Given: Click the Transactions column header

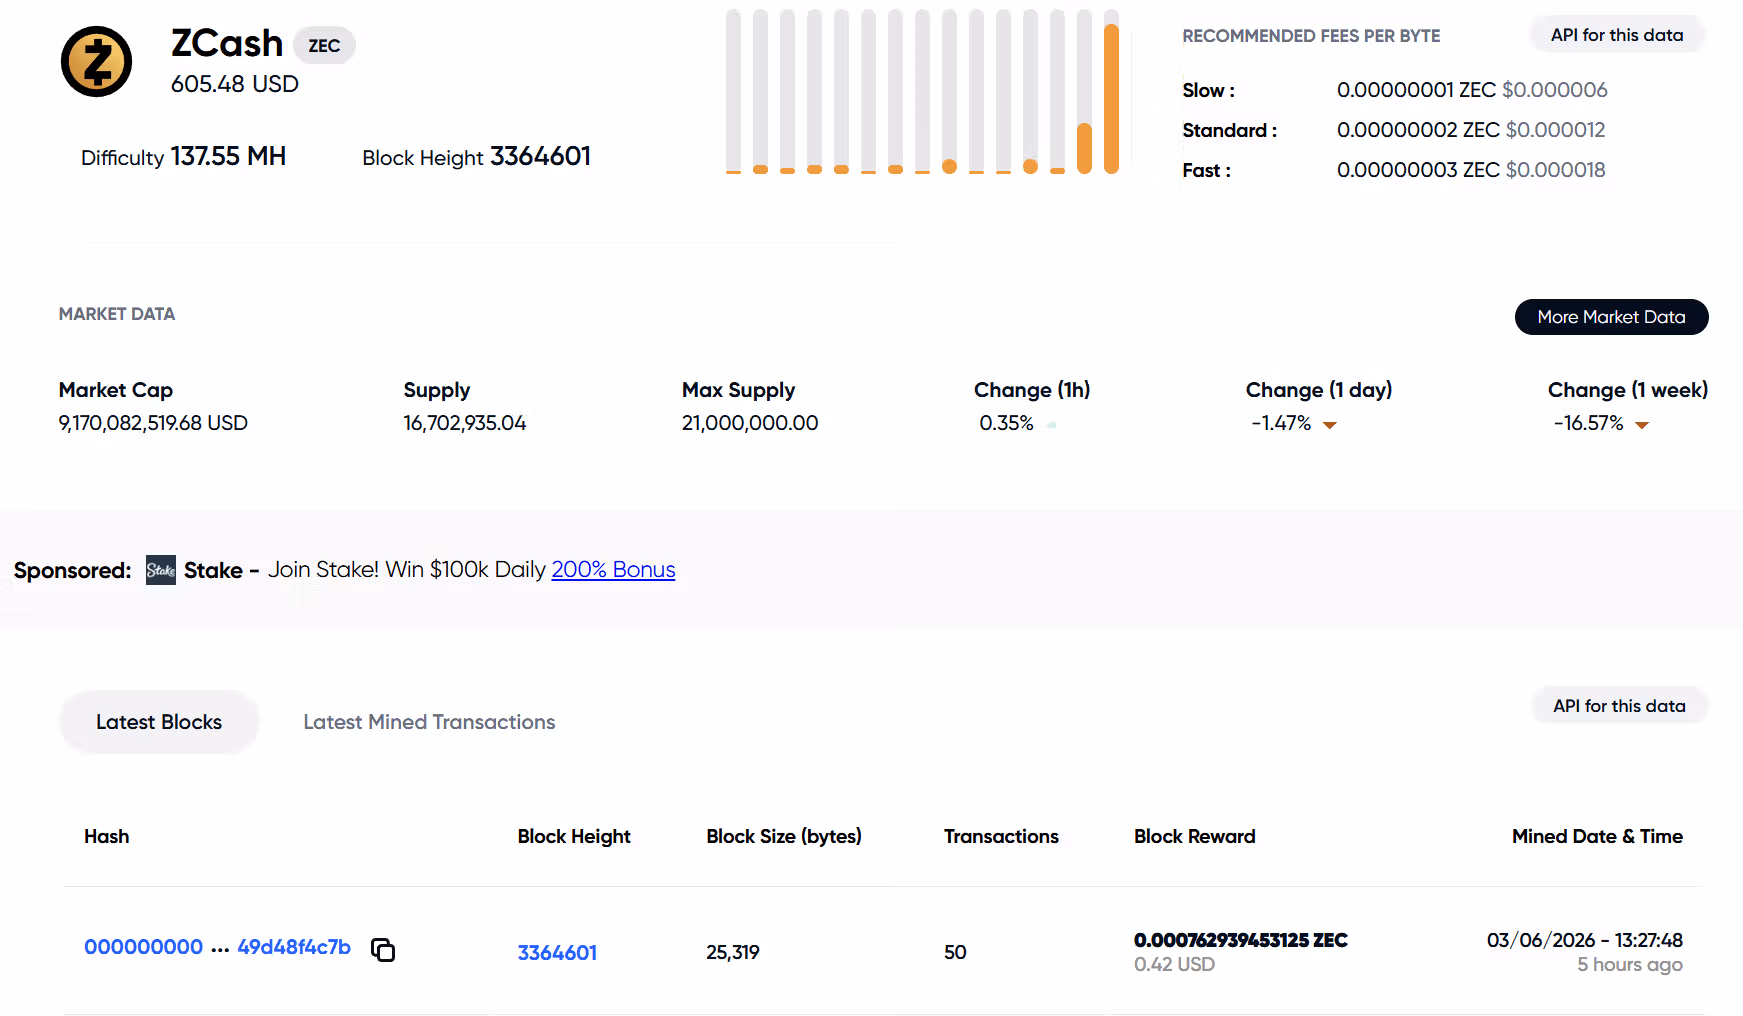Looking at the screenshot, I should (x=1001, y=837).
